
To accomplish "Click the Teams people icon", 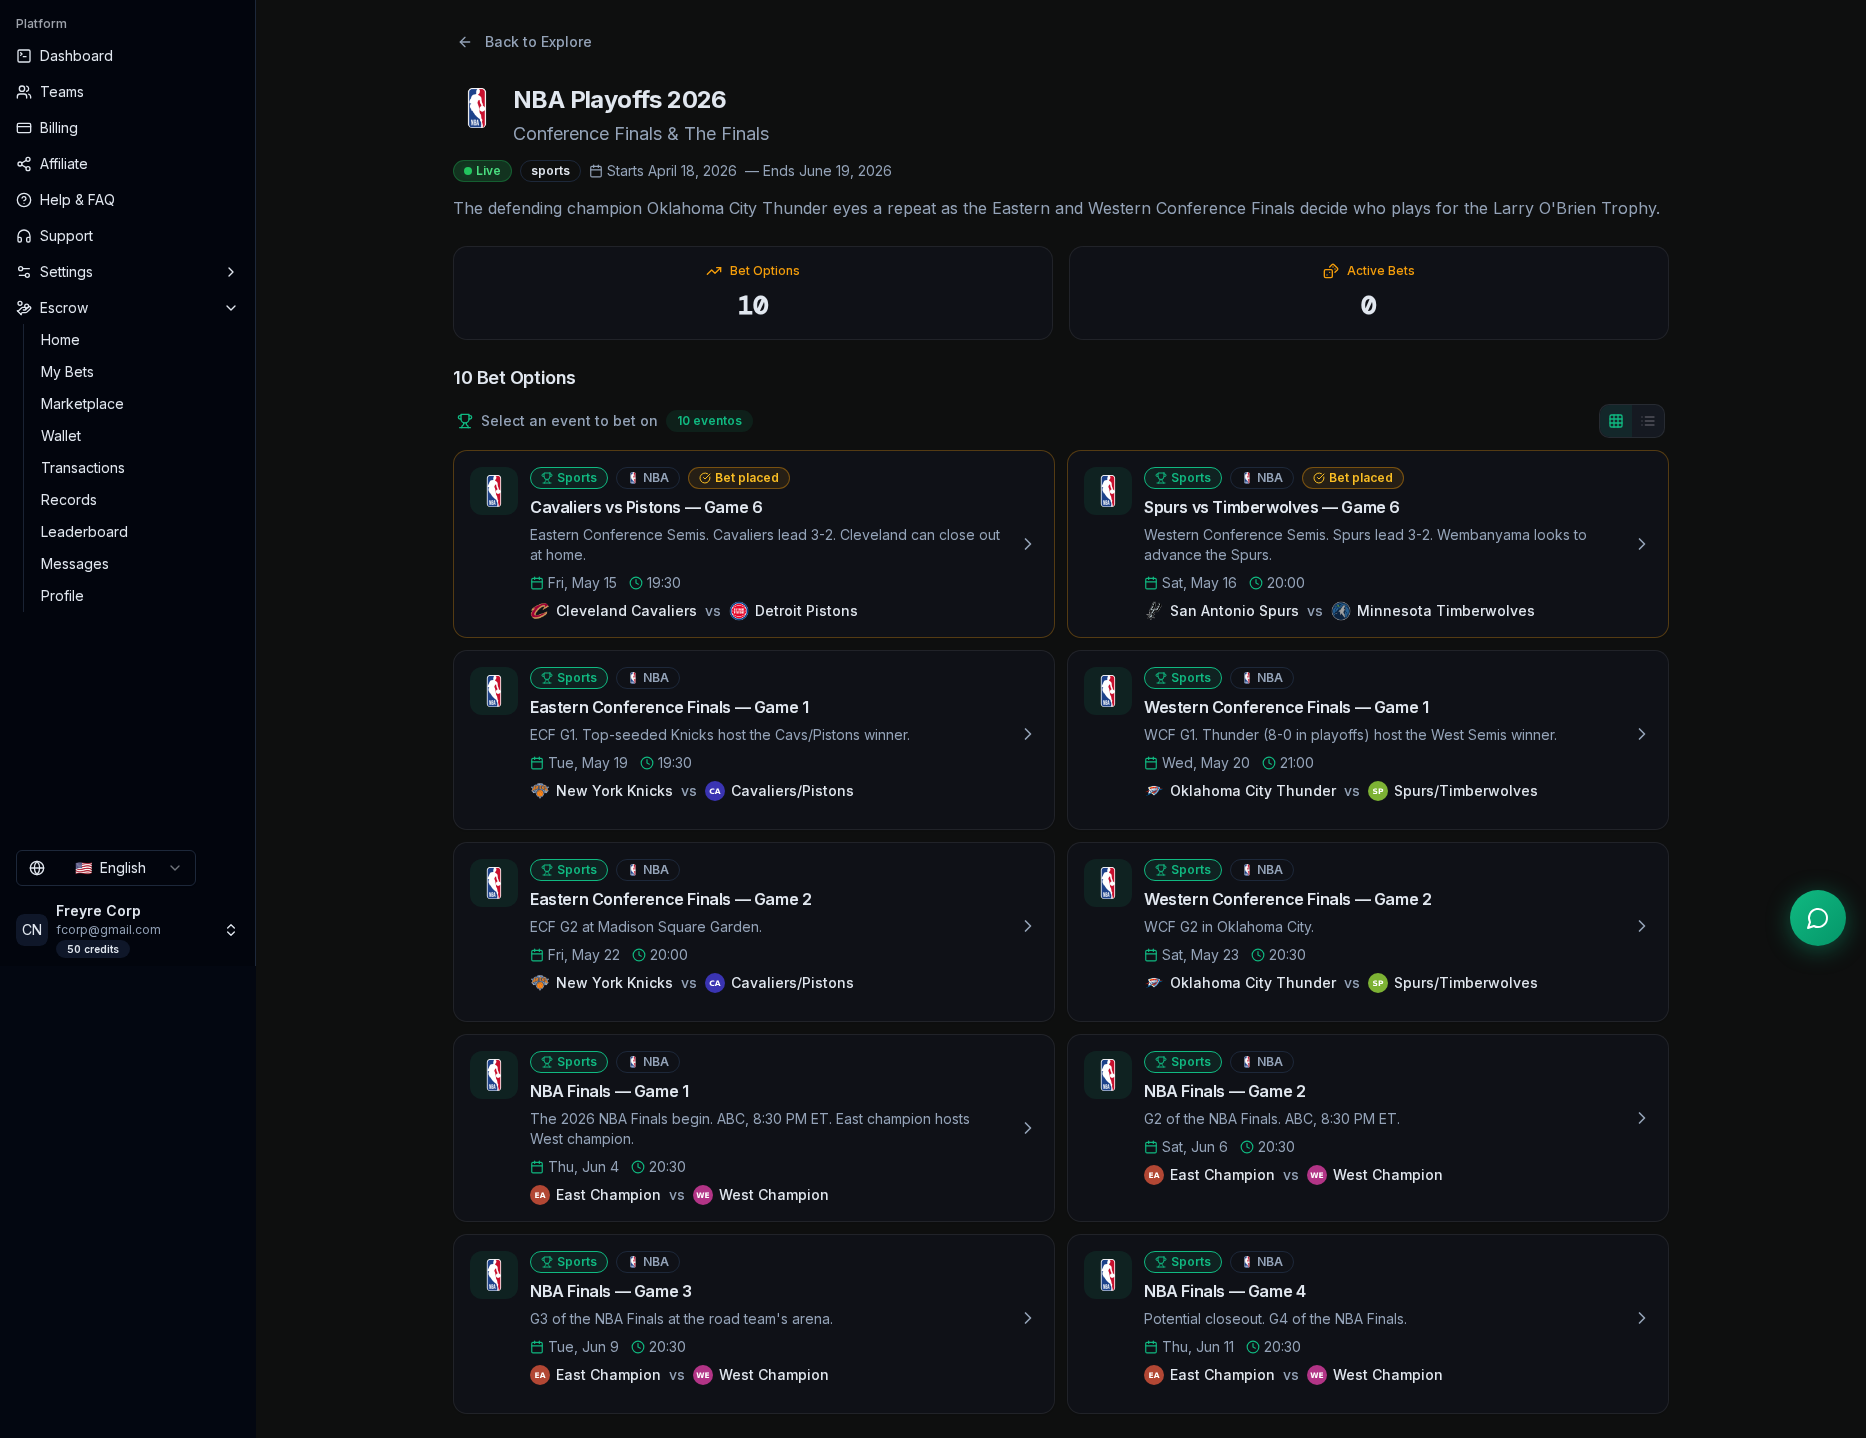I will point(24,92).
